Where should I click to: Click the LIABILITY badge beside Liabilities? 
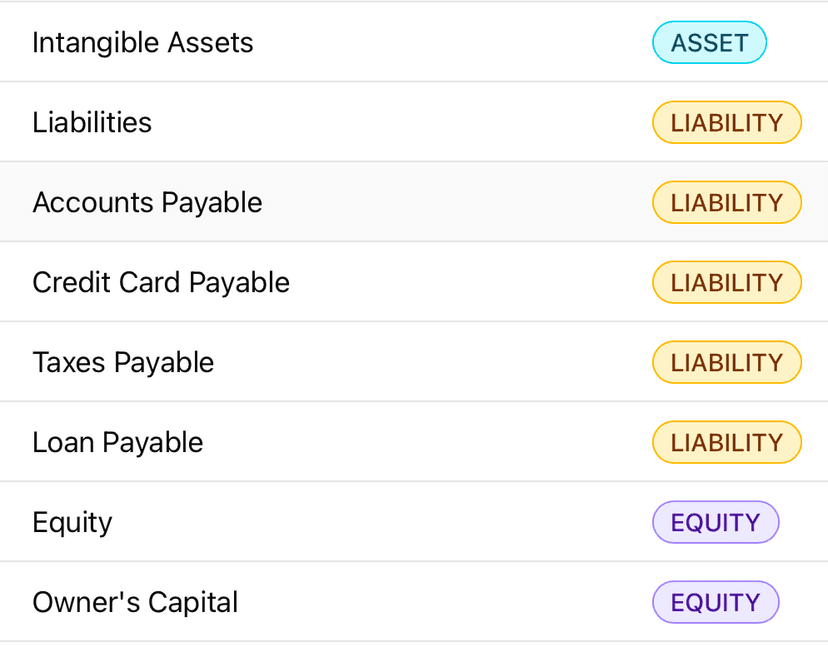[726, 123]
